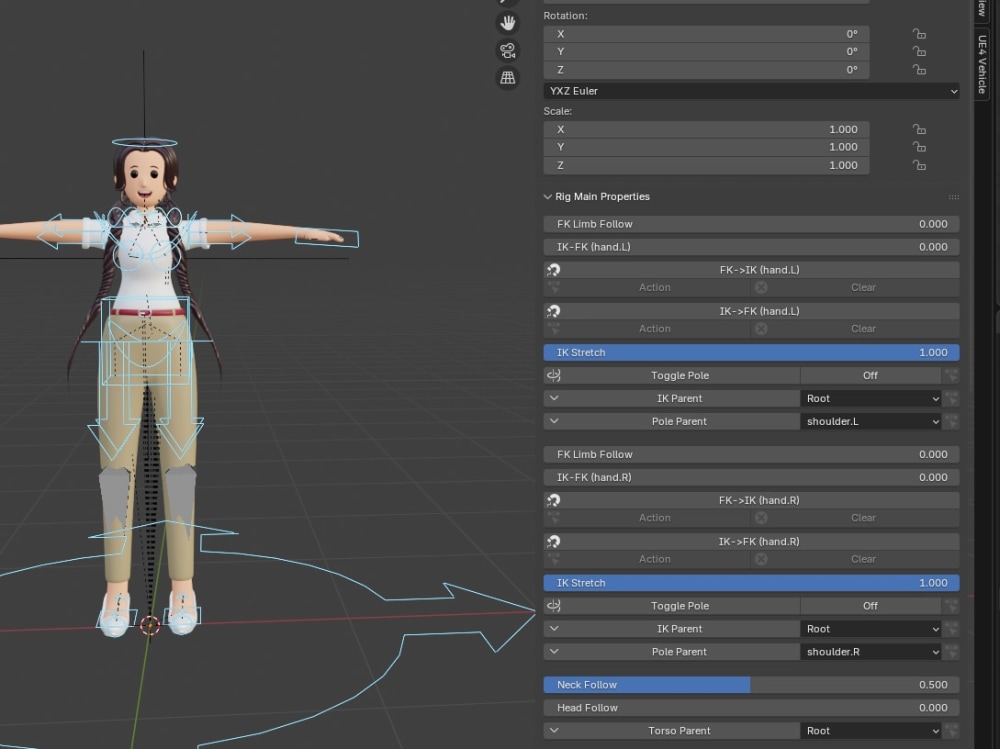Click the Rotation Y field
The height and width of the screenshot is (749, 1000).
706,52
